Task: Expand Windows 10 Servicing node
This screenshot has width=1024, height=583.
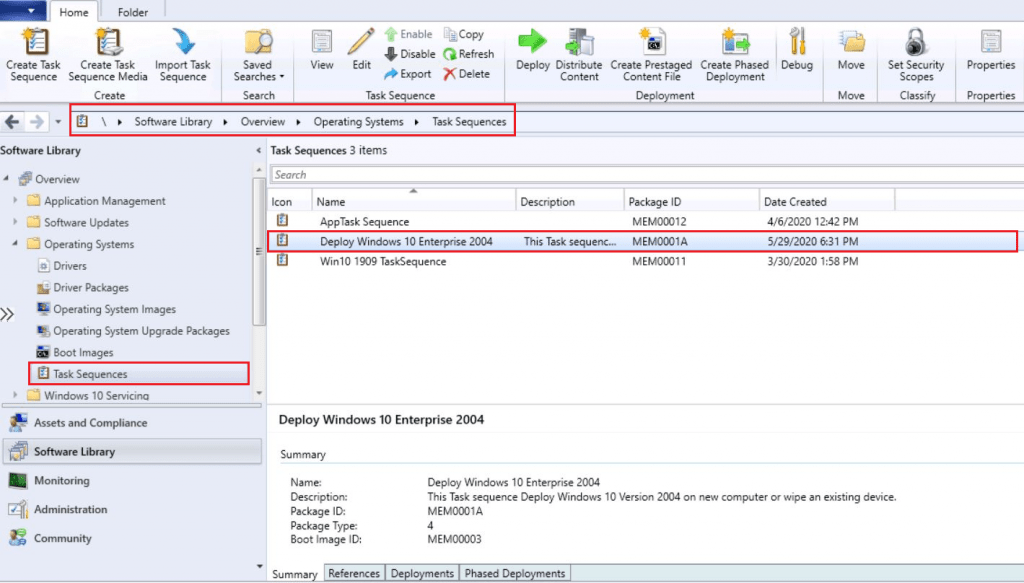Action: [x=15, y=395]
